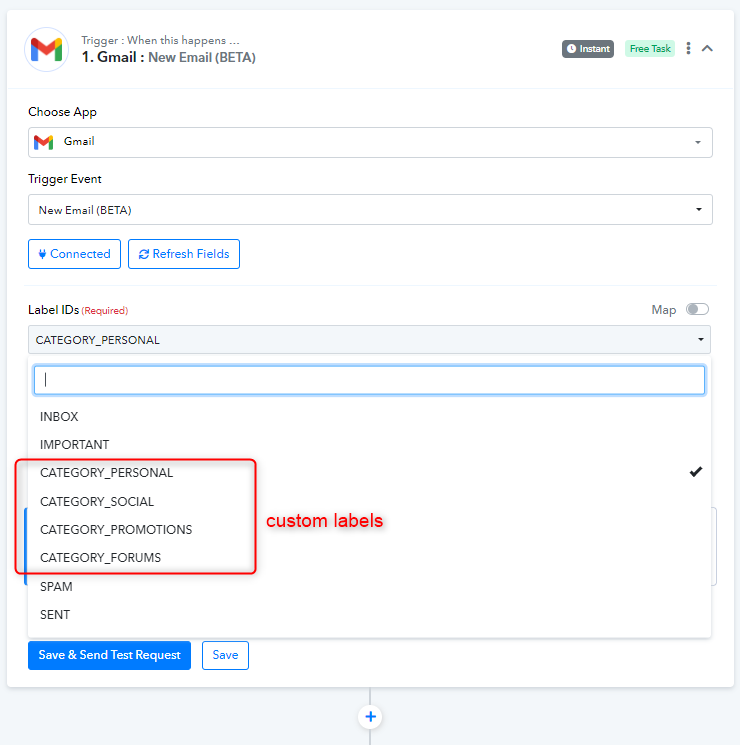This screenshot has height=745, width=740.
Task: Click the Gmail icon in Choose App field
Action: pyautogui.click(x=43, y=142)
